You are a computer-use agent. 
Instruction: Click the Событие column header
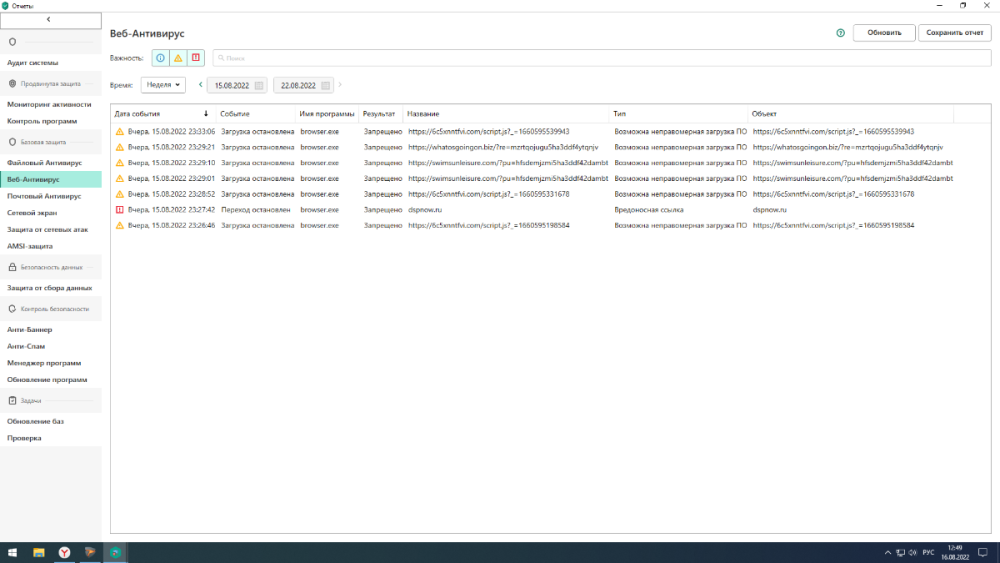(x=256, y=113)
